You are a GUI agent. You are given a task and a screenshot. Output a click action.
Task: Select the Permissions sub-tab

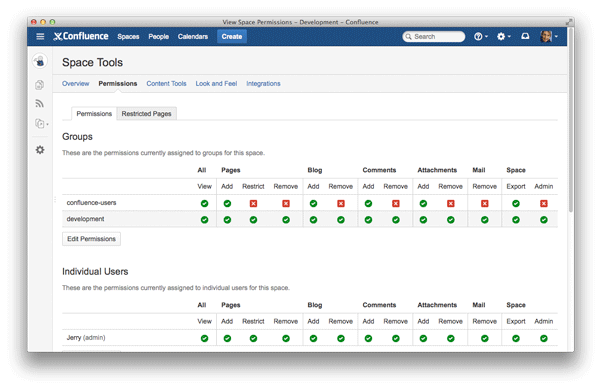(x=94, y=114)
